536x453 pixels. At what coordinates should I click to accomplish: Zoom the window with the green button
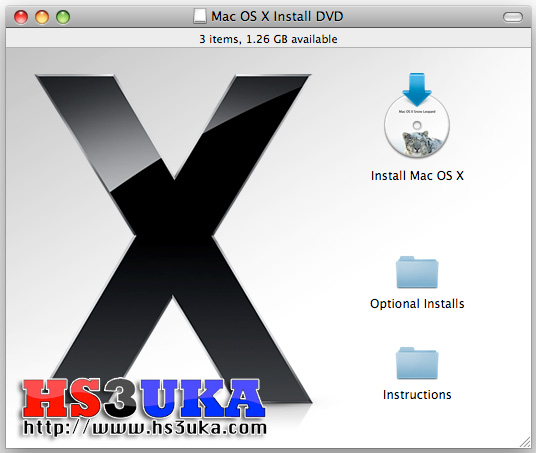(63, 17)
